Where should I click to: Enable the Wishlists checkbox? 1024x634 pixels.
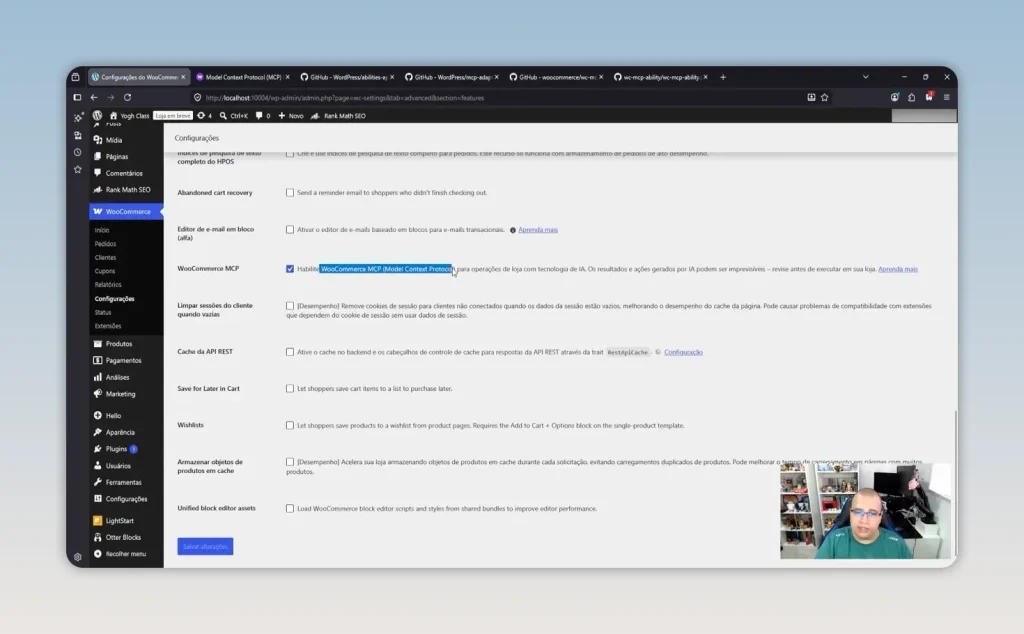point(290,425)
